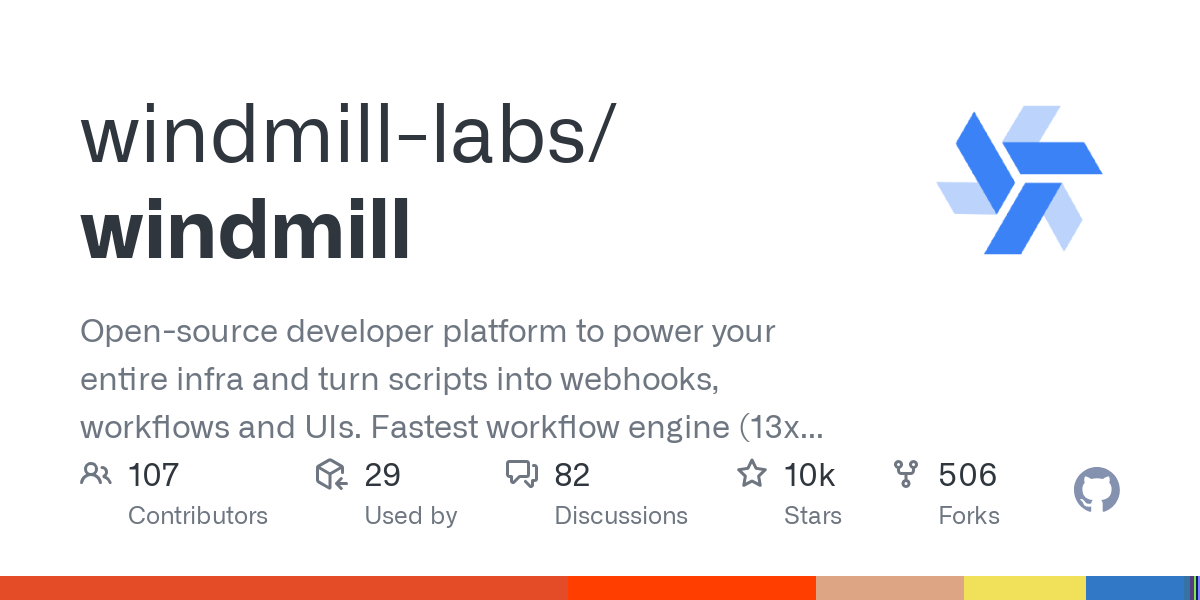Click the Used by package icon
This screenshot has width=1200, height=600.
[331, 474]
